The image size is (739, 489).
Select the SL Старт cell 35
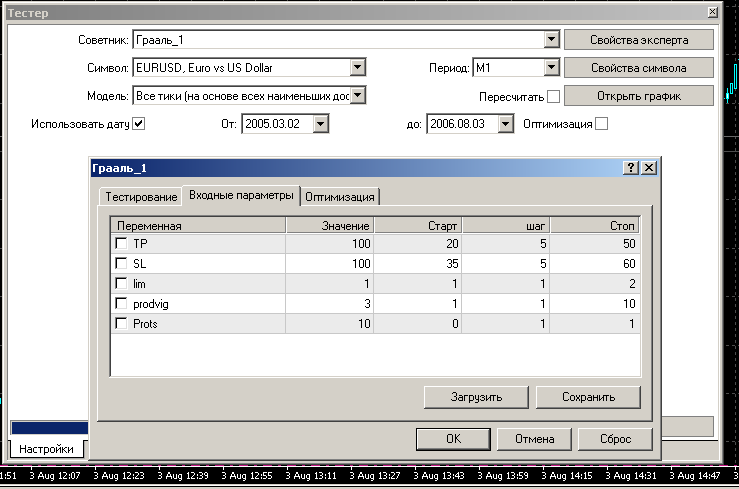click(418, 263)
